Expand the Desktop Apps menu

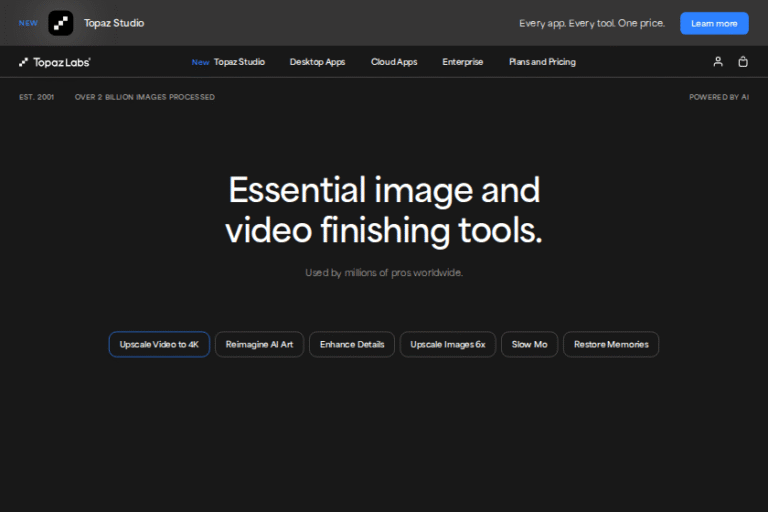point(317,62)
